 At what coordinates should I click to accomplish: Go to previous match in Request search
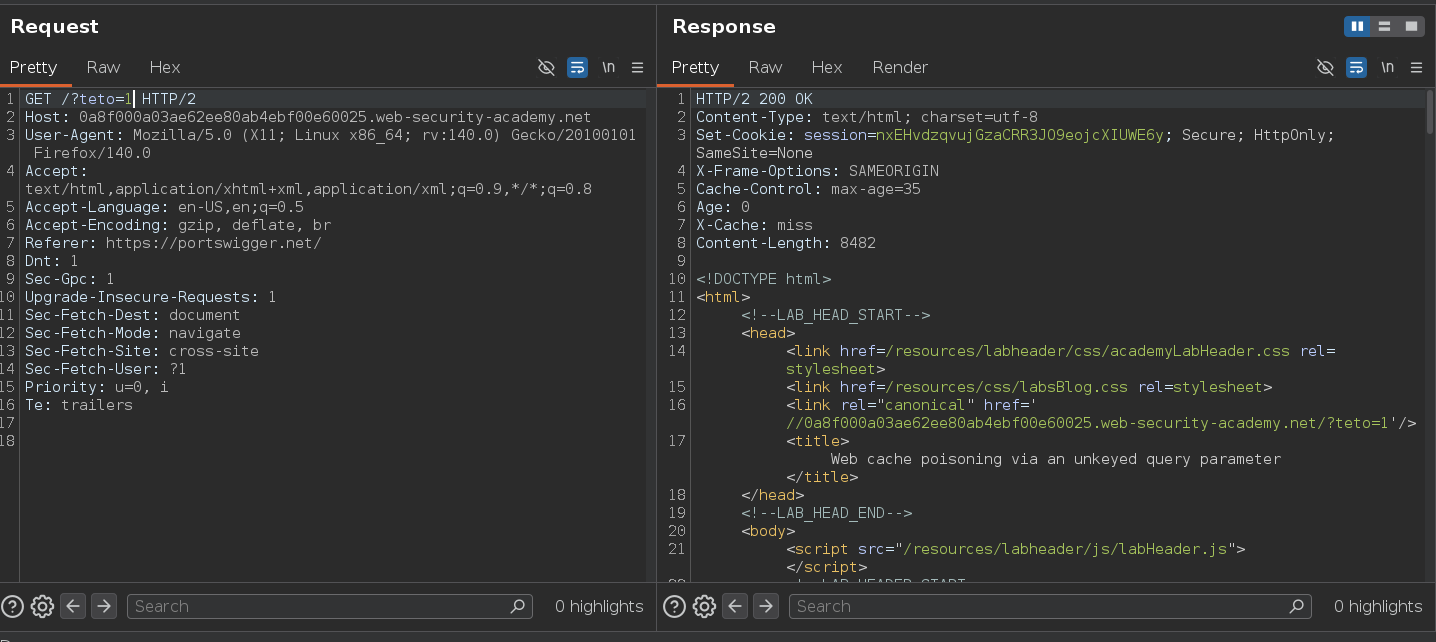point(73,606)
